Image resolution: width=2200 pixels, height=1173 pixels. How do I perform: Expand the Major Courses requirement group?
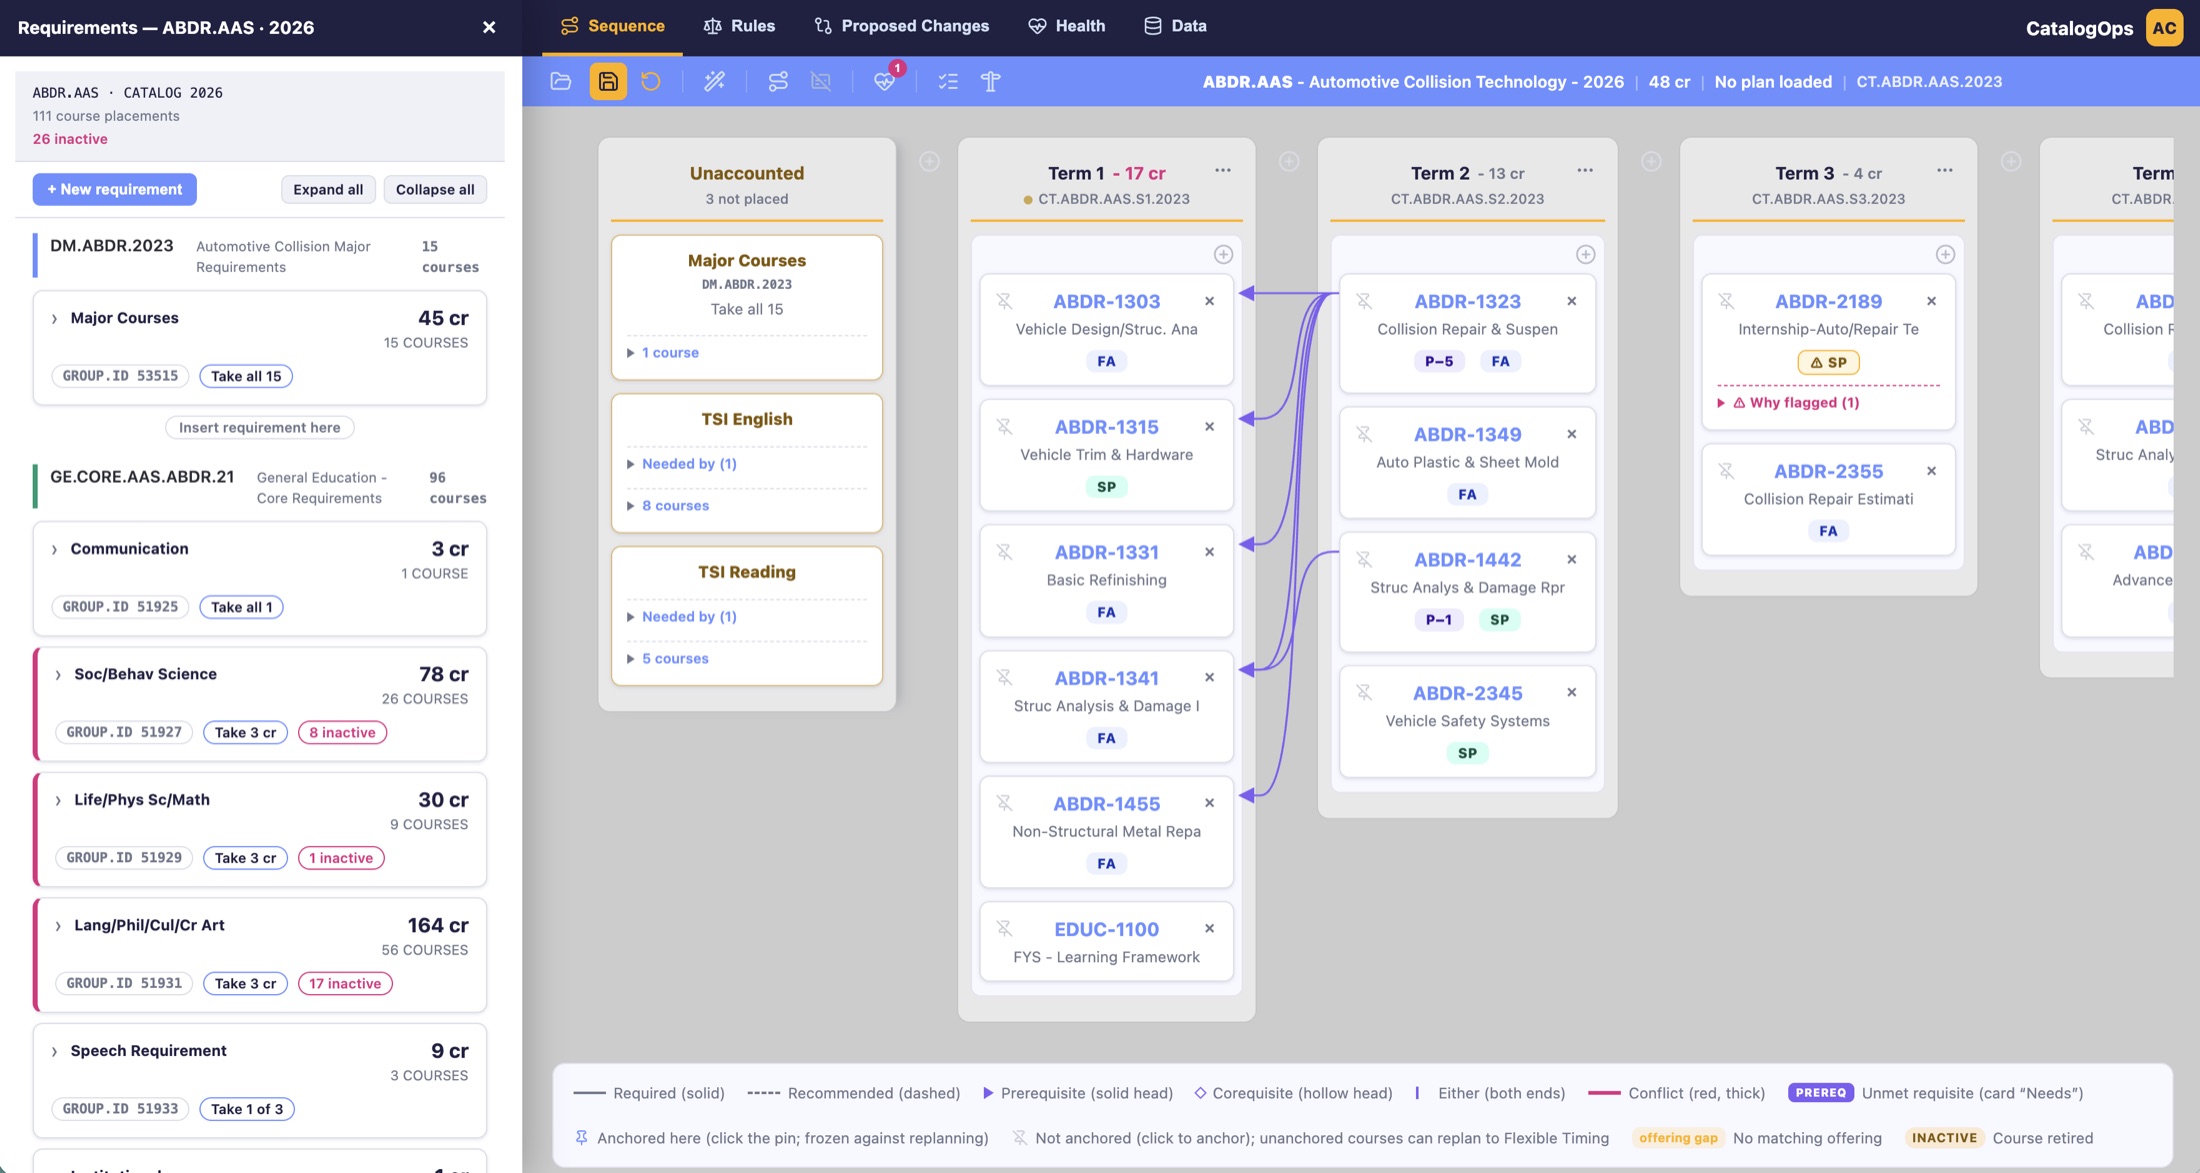point(54,319)
